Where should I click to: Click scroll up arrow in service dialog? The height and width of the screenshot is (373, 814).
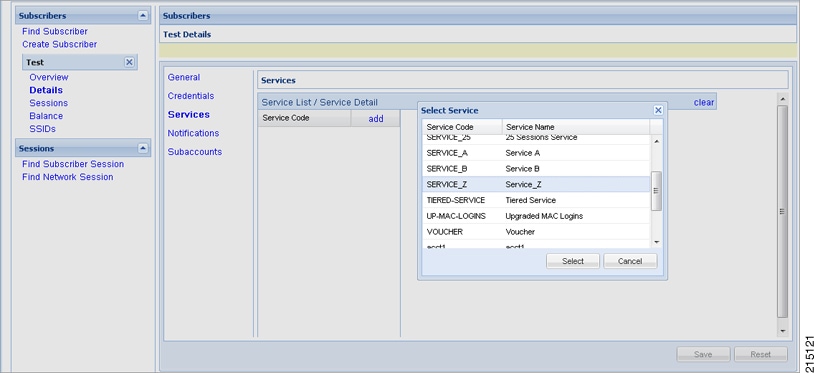coord(656,141)
